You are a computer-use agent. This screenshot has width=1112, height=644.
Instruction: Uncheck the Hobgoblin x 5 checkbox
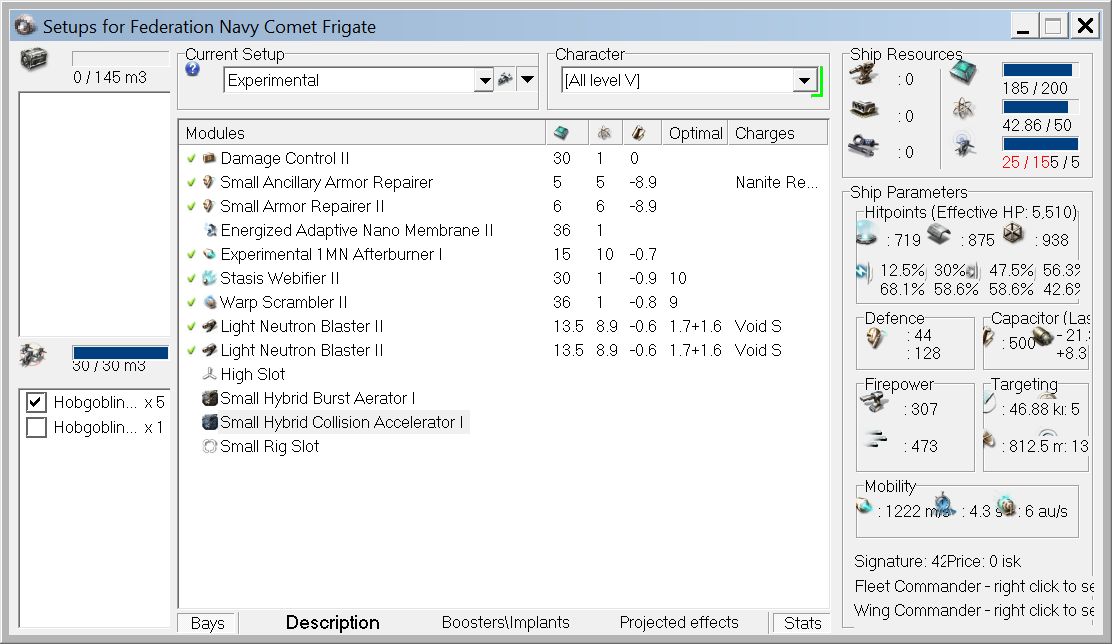(x=36, y=402)
